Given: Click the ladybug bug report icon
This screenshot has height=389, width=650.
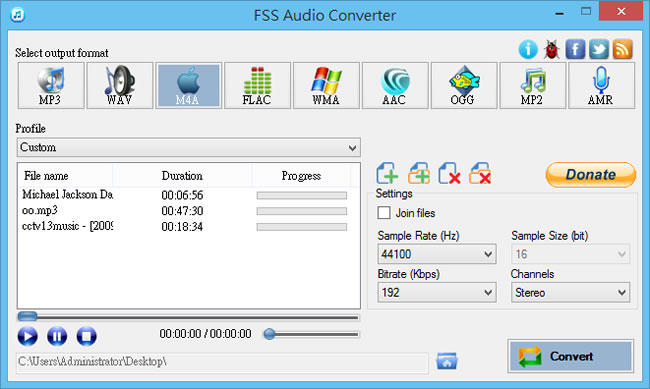Looking at the screenshot, I should (551, 50).
